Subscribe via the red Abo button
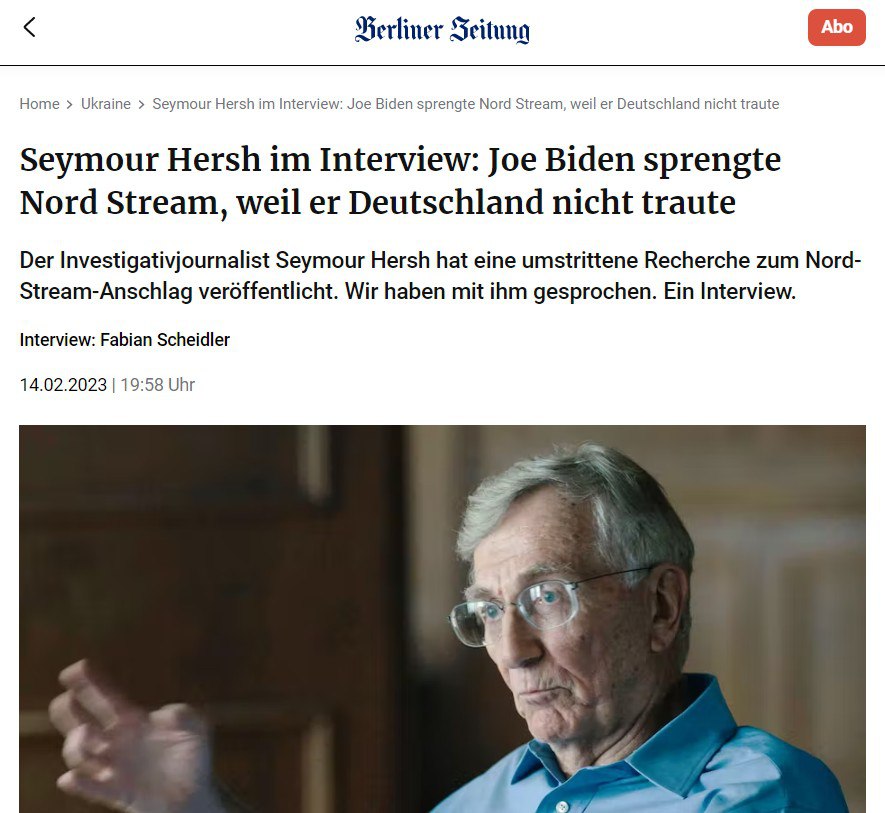Screen dimensions: 885x813 pos(836,27)
